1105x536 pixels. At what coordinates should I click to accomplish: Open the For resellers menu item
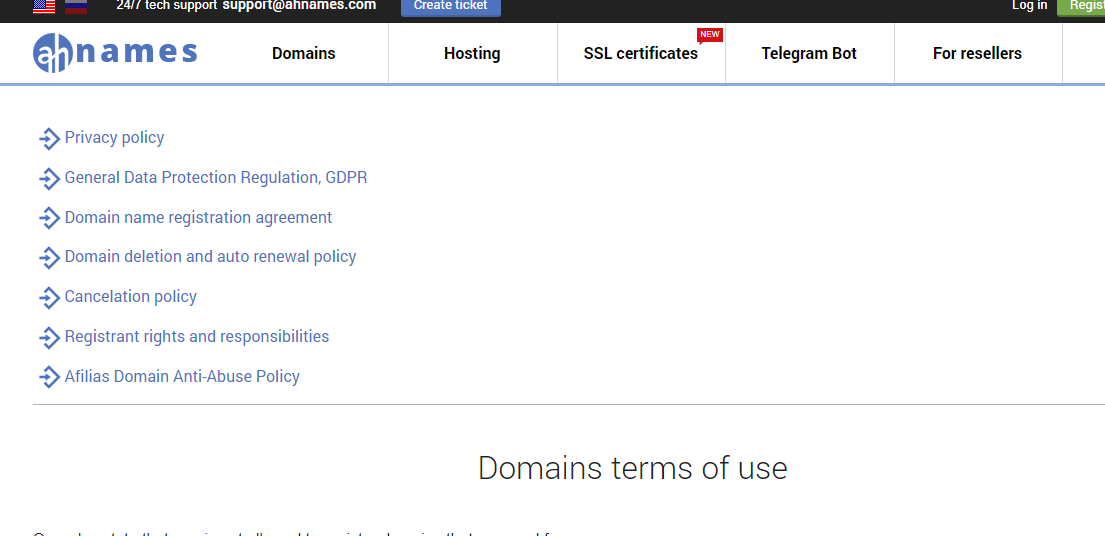click(977, 54)
